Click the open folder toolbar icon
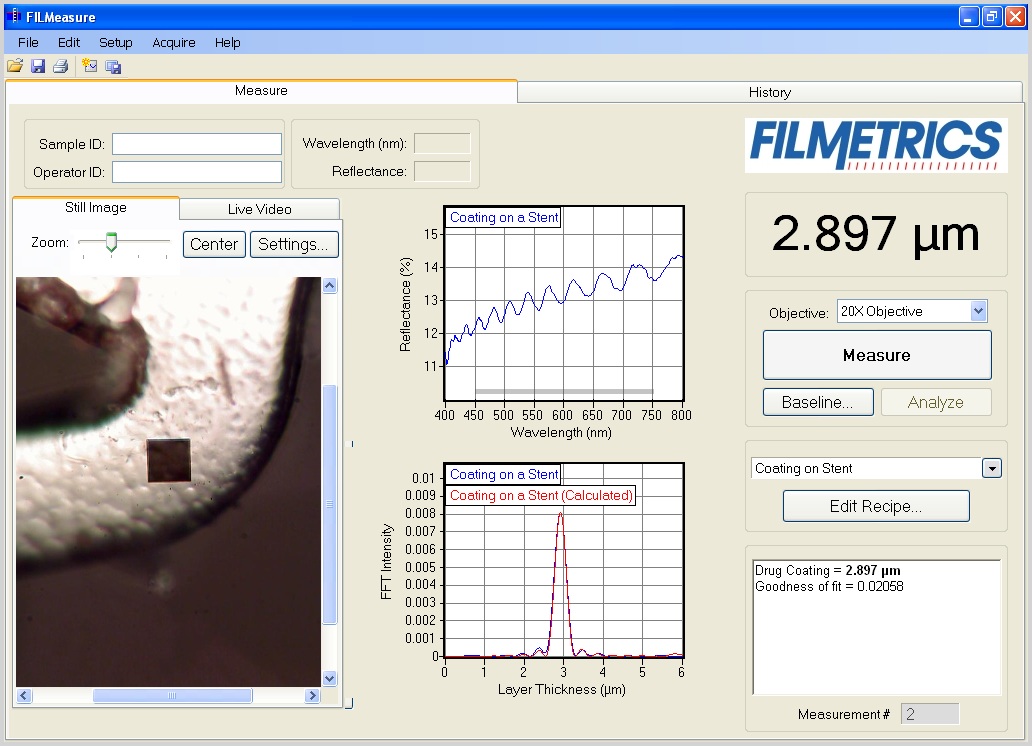Viewport: 1032px width, 746px height. click(15, 66)
